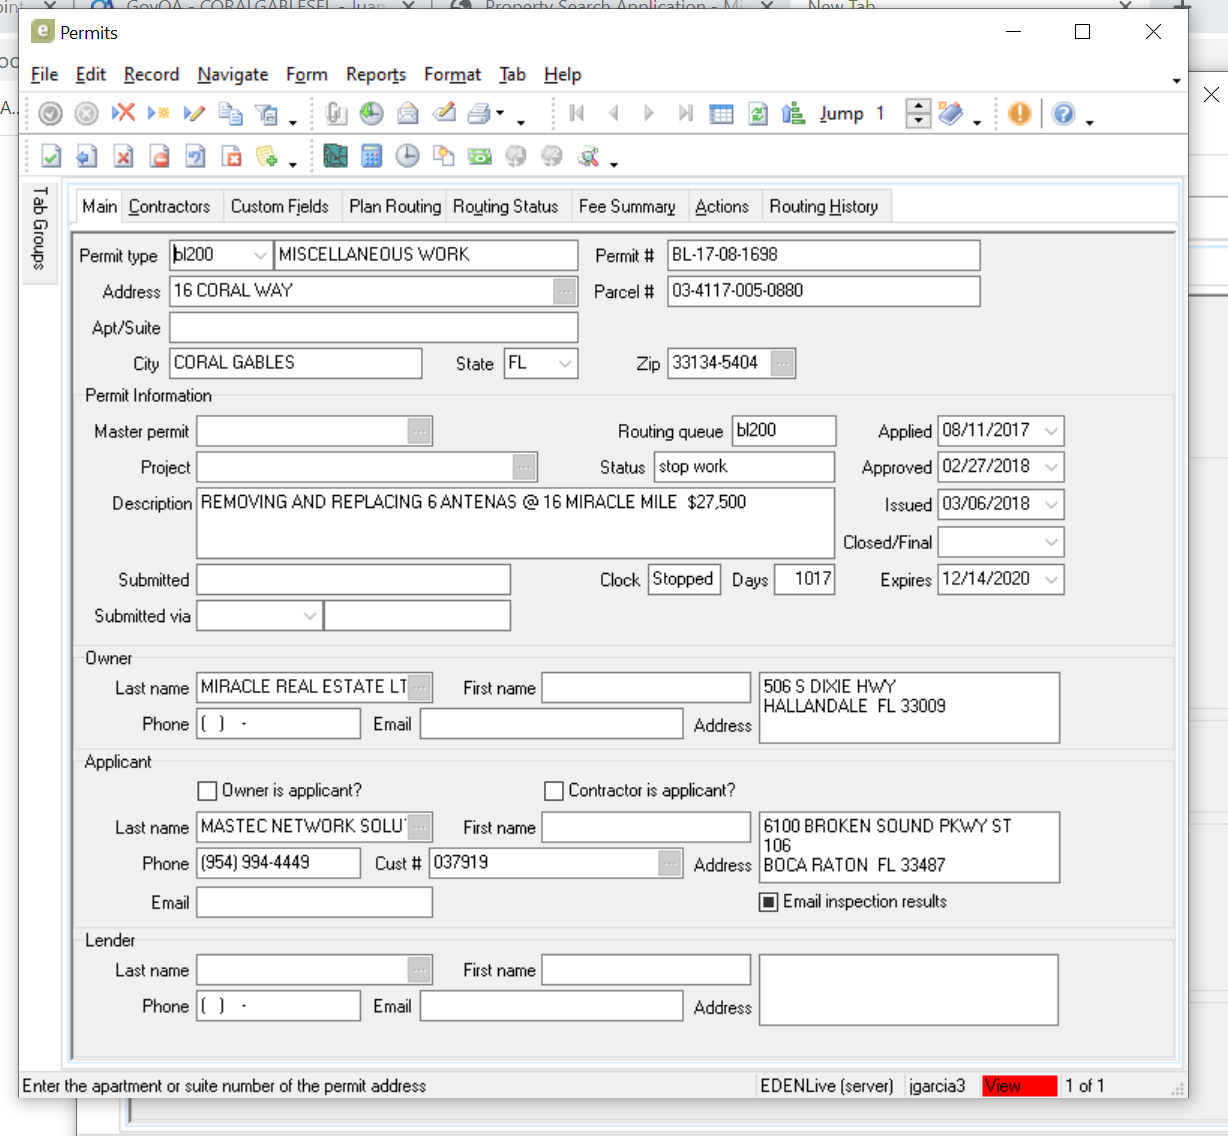1228x1136 pixels.
Task: Click the orange exclamation alert icon
Action: pyautogui.click(x=1019, y=114)
